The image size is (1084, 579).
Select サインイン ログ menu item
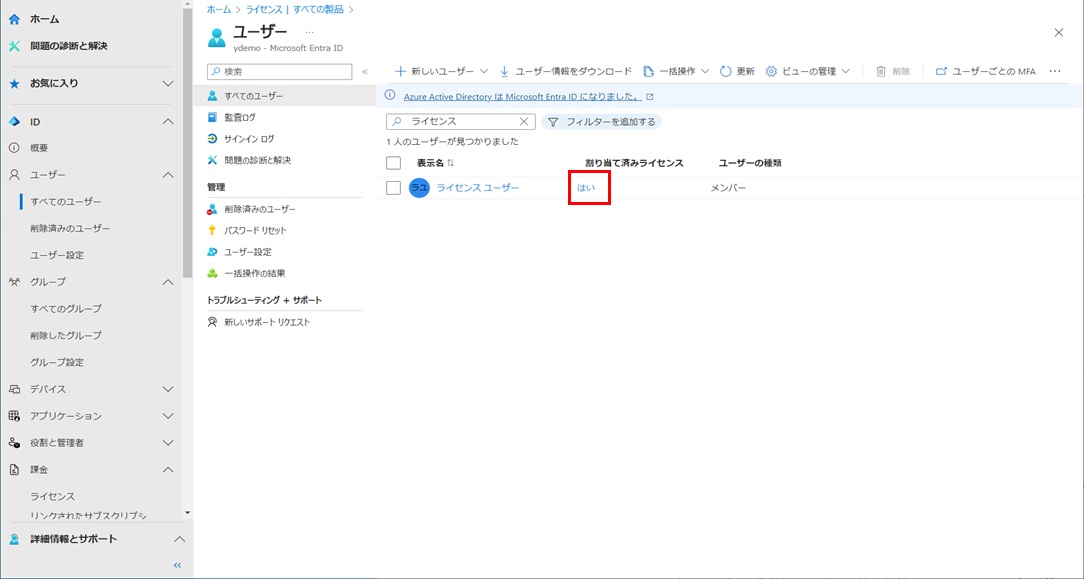[248, 139]
